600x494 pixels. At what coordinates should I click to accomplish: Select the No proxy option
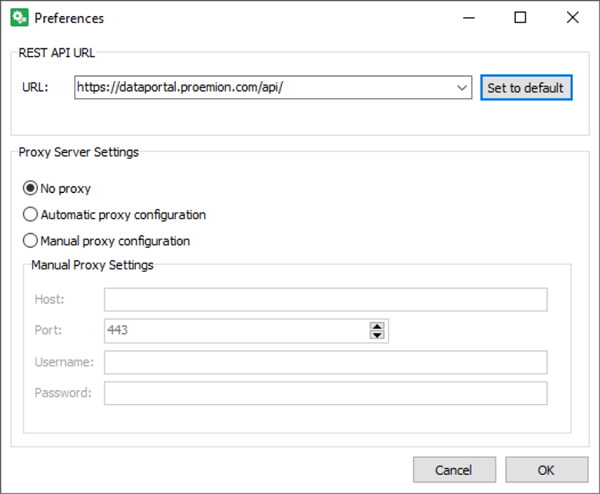coord(31,188)
